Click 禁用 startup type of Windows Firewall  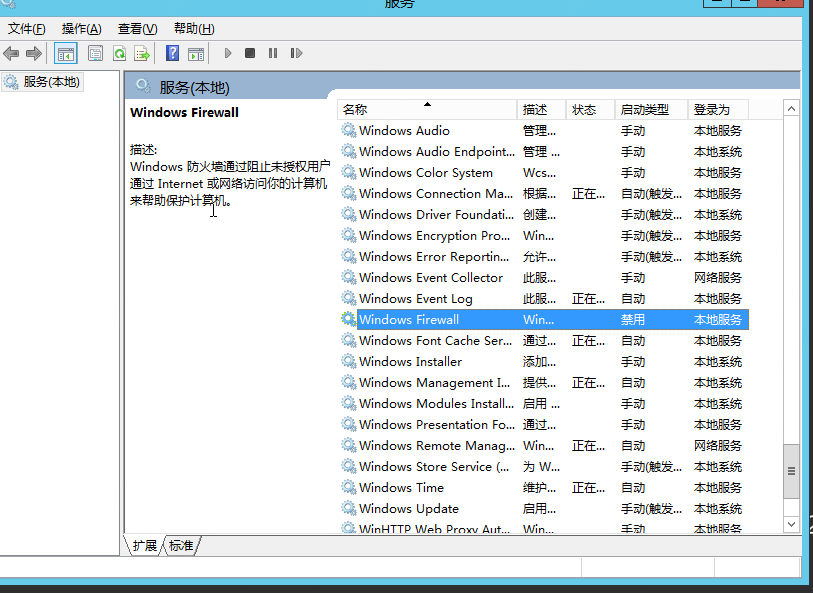coord(633,320)
